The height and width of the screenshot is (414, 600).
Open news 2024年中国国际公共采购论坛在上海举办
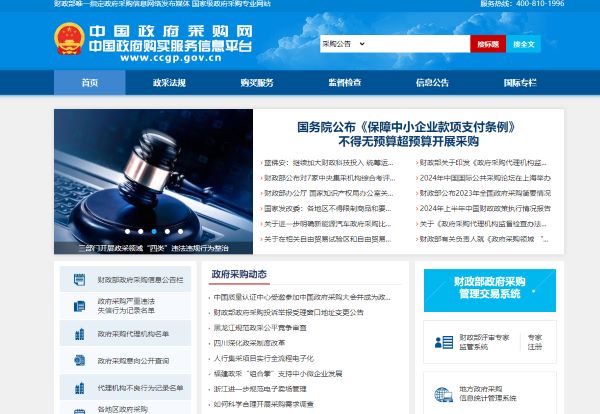click(485, 178)
